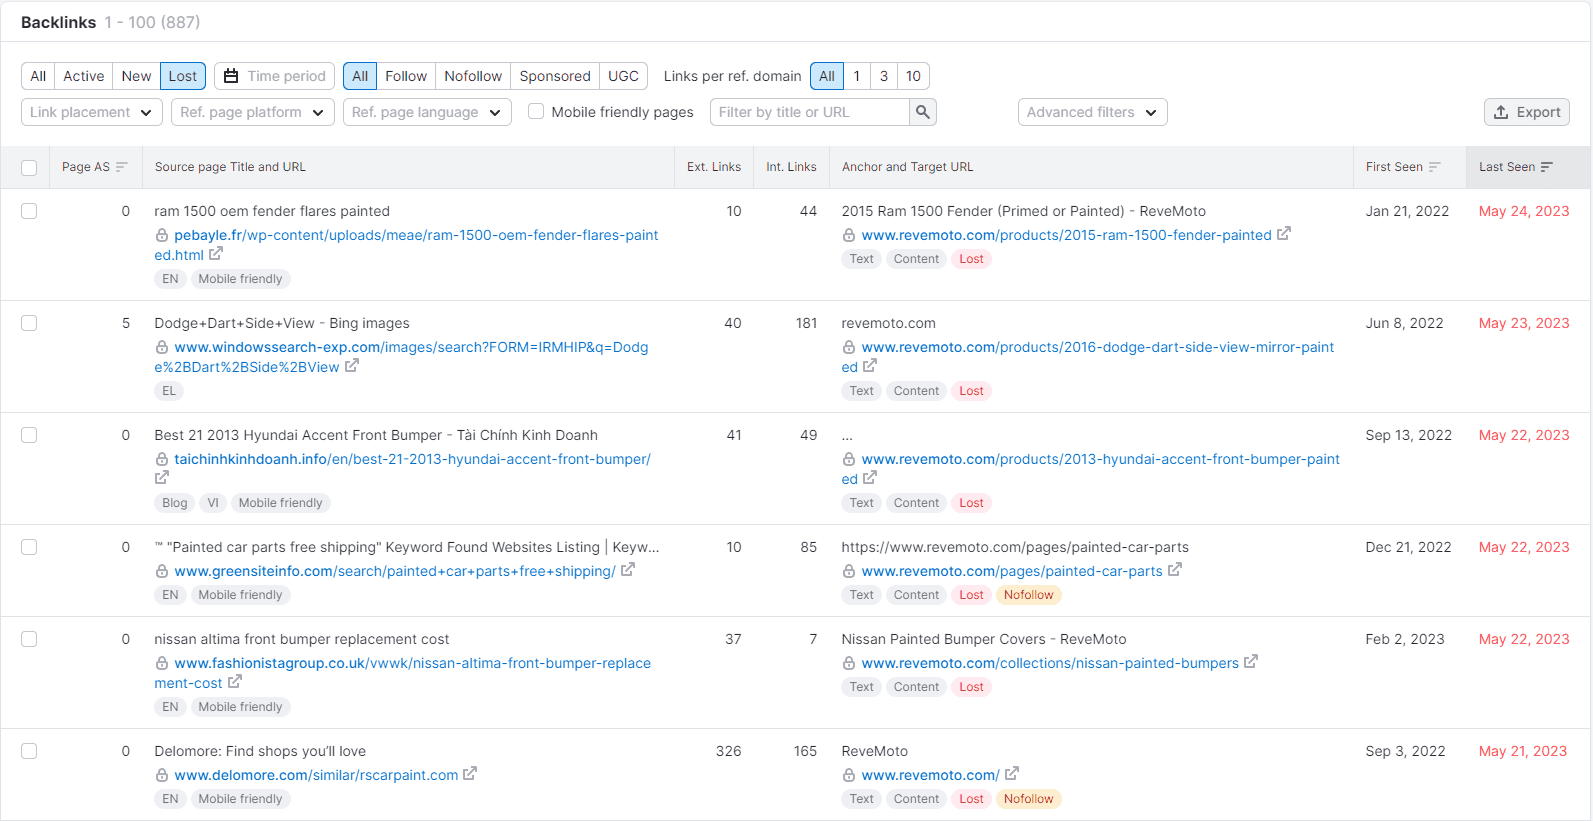
Task: Enable Mobile friendly pages checkbox
Action: (536, 112)
